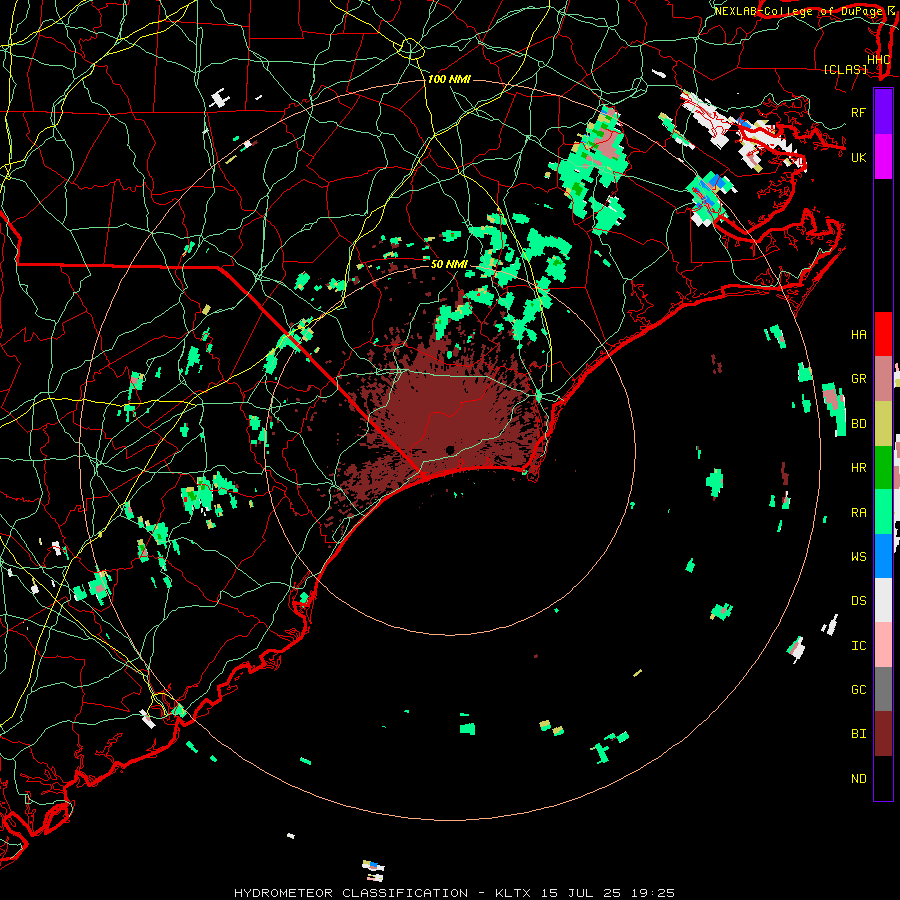This screenshot has height=900, width=900.
Task: Click the gray GC ground clutter swatch
Action: point(883,689)
